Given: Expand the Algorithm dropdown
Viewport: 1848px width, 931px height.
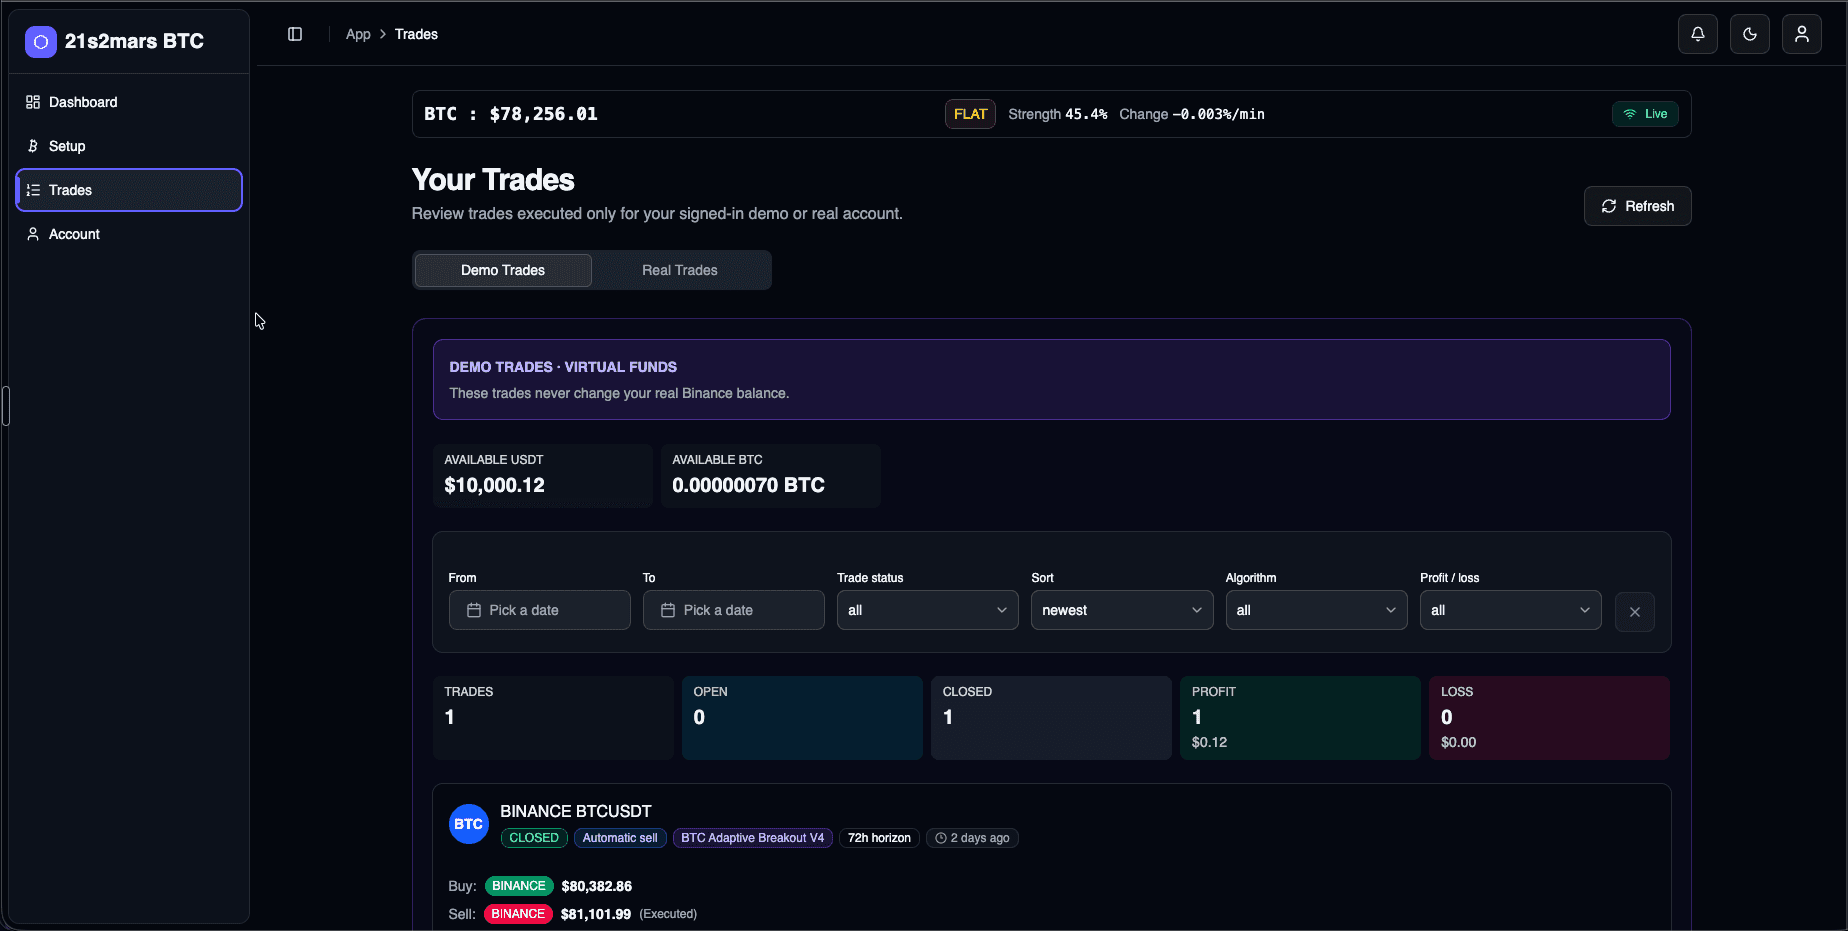Looking at the screenshot, I should click(1316, 610).
